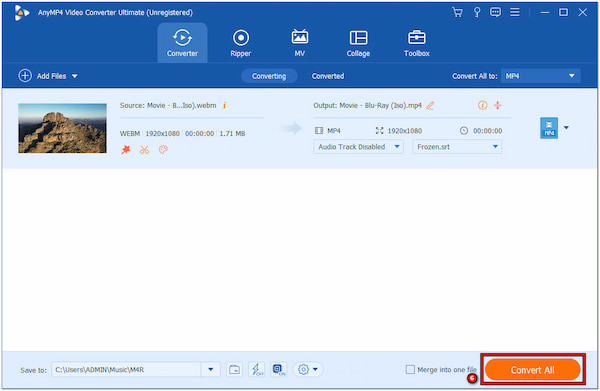Open the MV tab
Viewport: 600px width, 391px height.
(300, 43)
